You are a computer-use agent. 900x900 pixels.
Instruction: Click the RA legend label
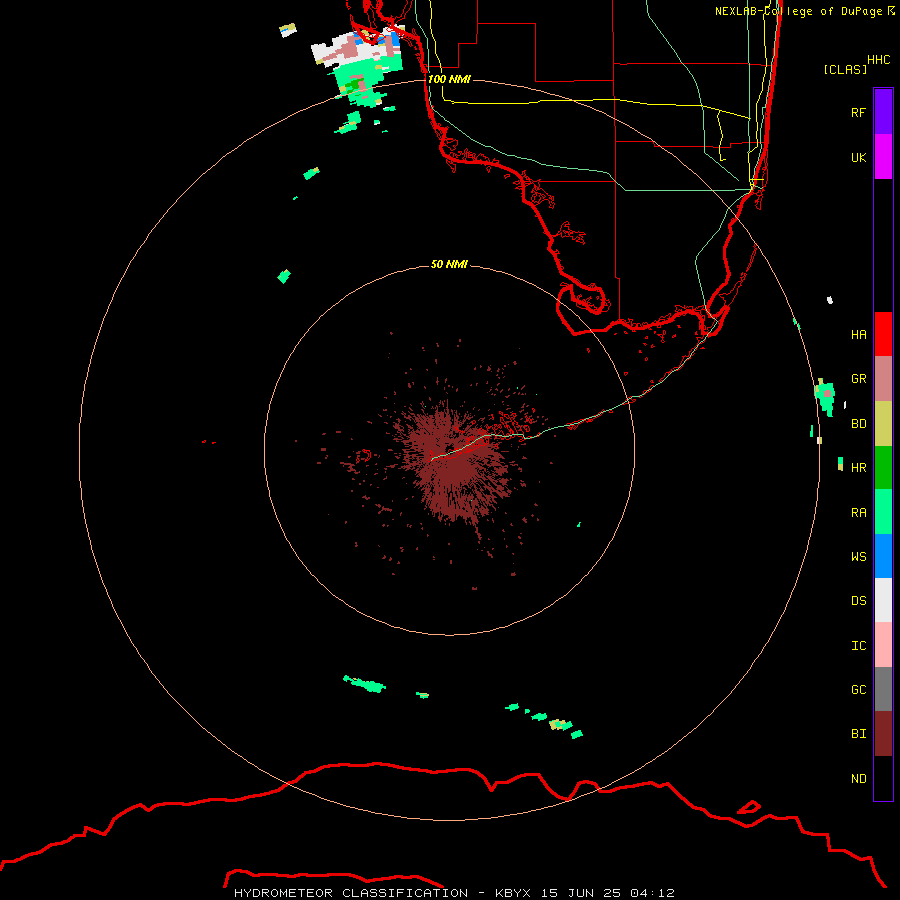(x=858, y=513)
